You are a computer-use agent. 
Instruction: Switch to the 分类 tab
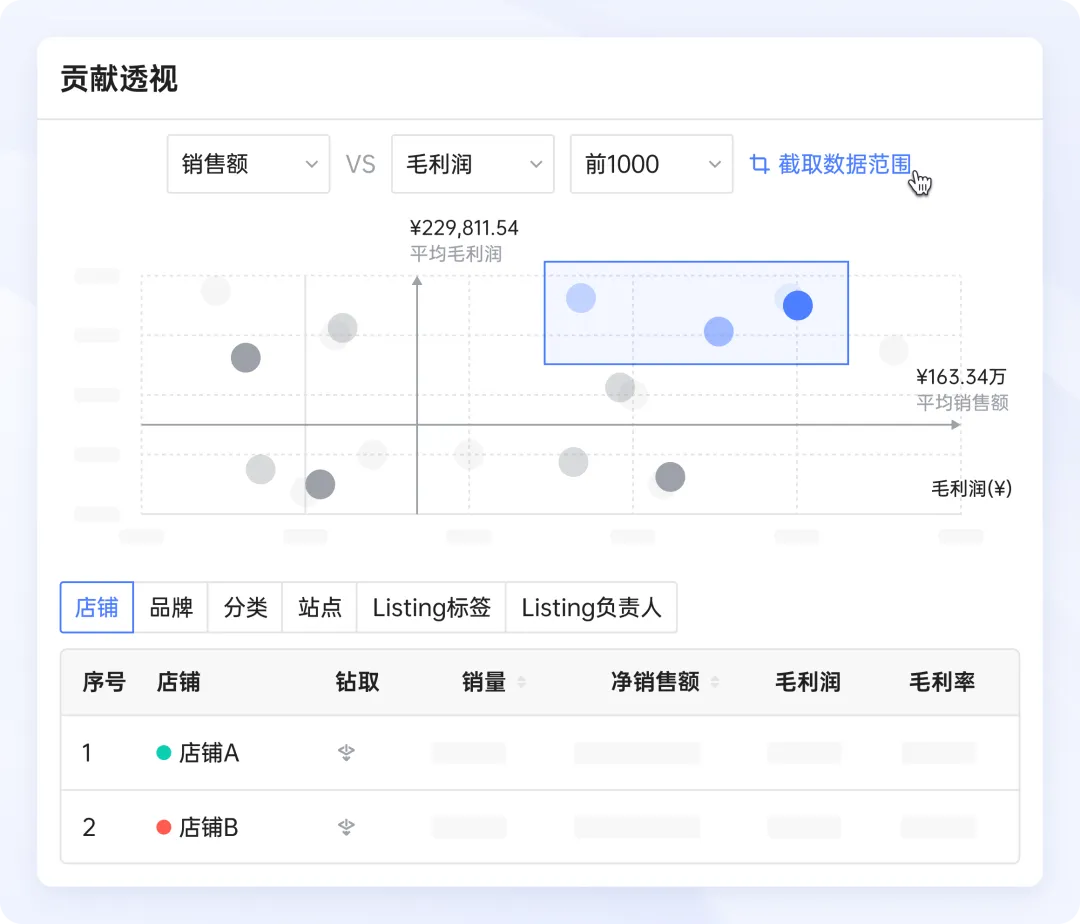click(x=245, y=607)
